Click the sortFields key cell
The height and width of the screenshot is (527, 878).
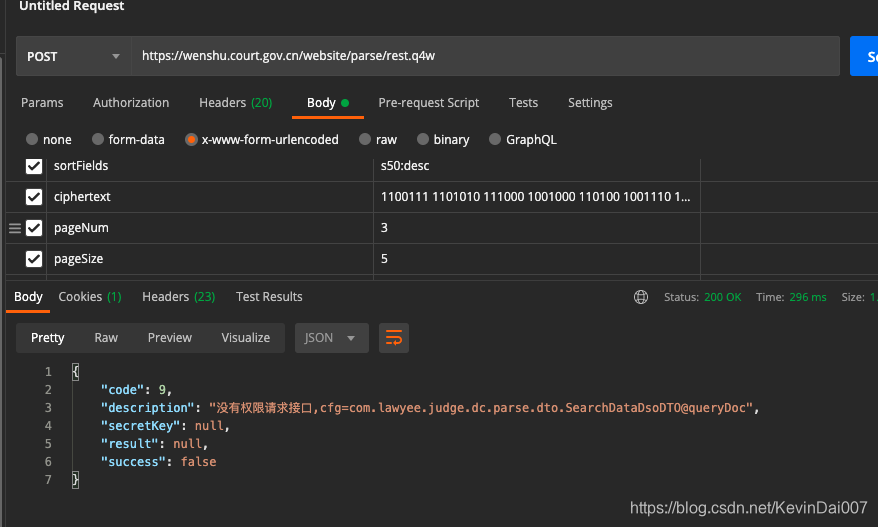210,166
